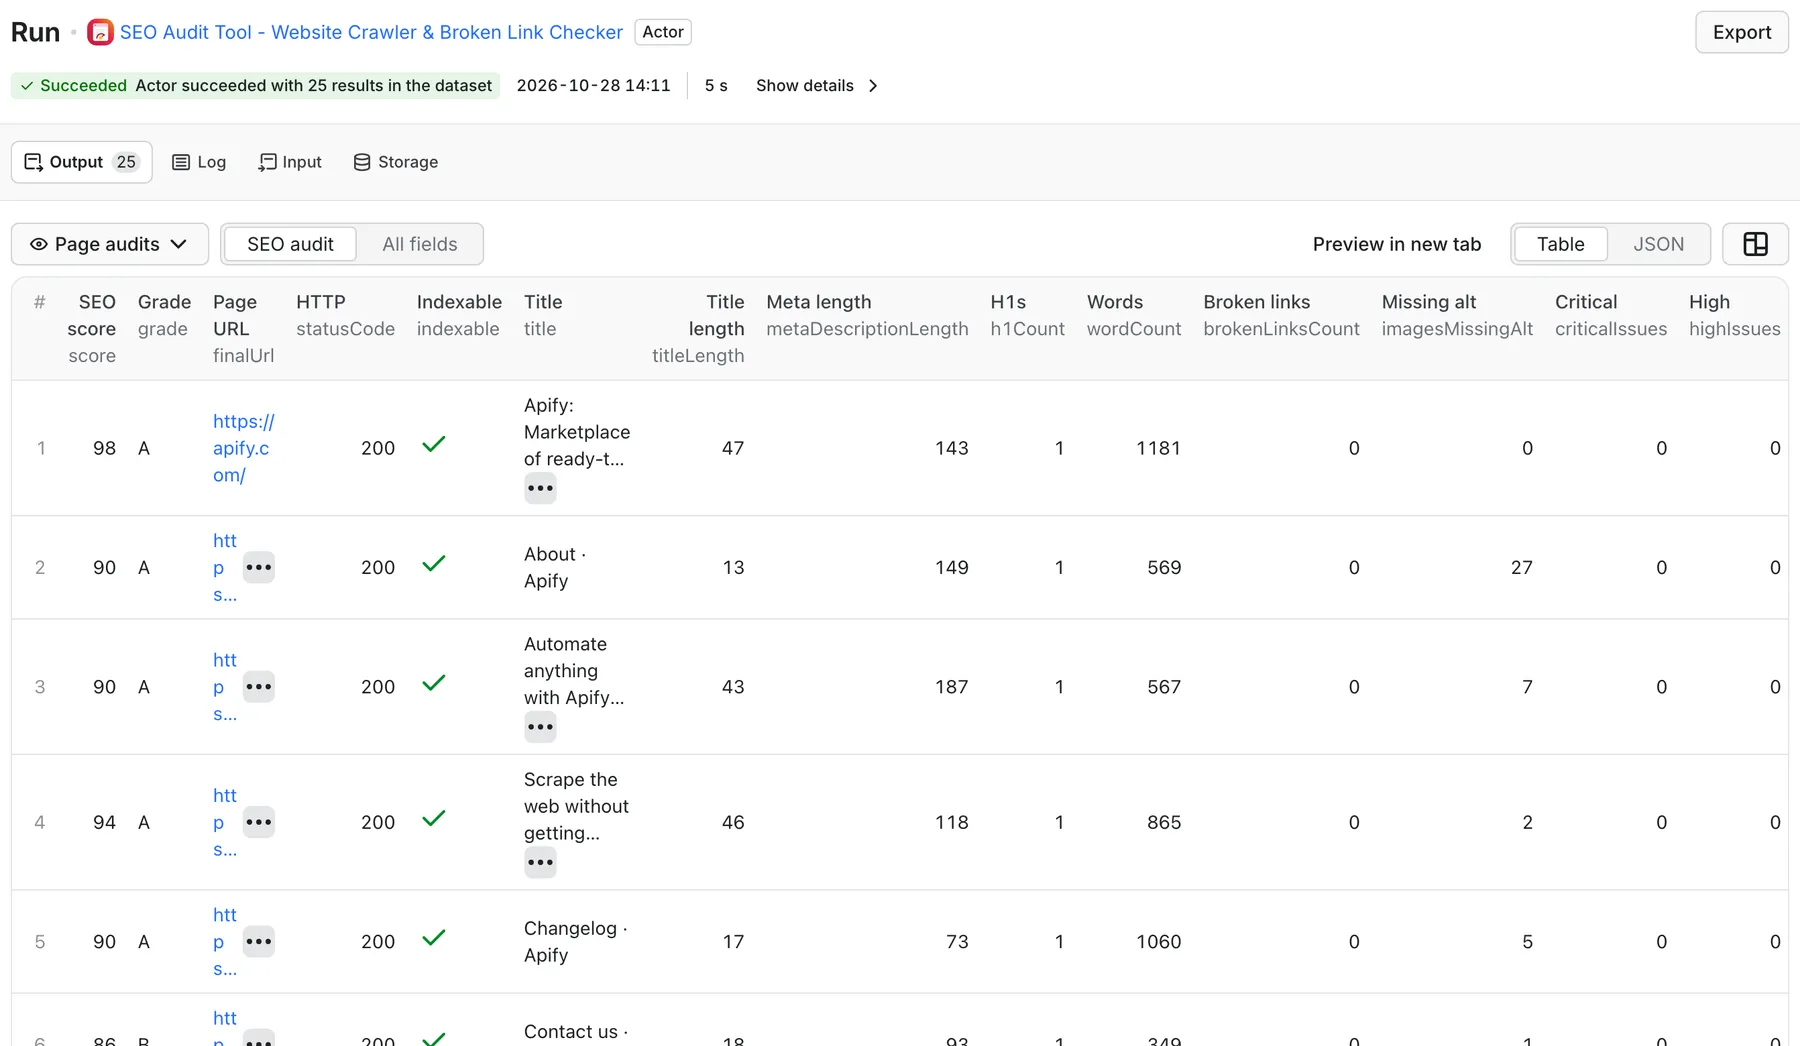1800x1046 pixels.
Task: Open the Input tab
Action: tap(290, 162)
